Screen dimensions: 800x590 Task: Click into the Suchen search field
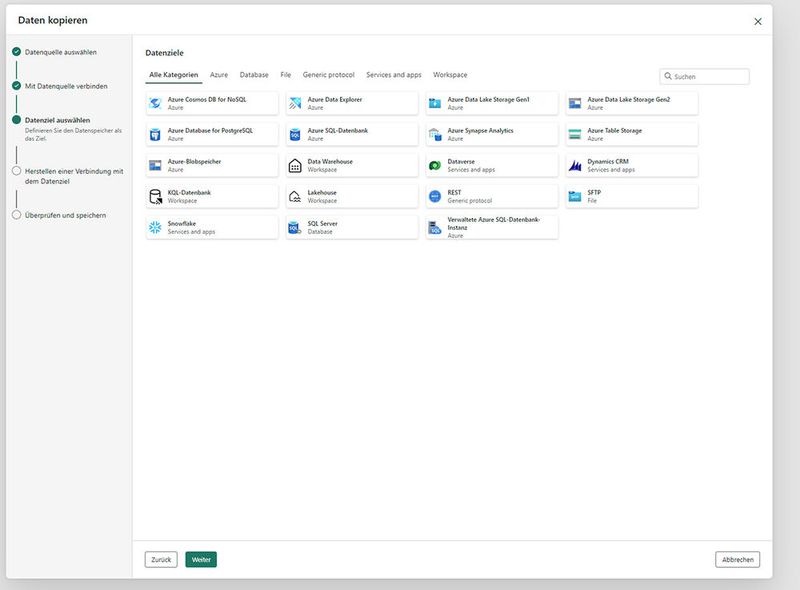709,76
